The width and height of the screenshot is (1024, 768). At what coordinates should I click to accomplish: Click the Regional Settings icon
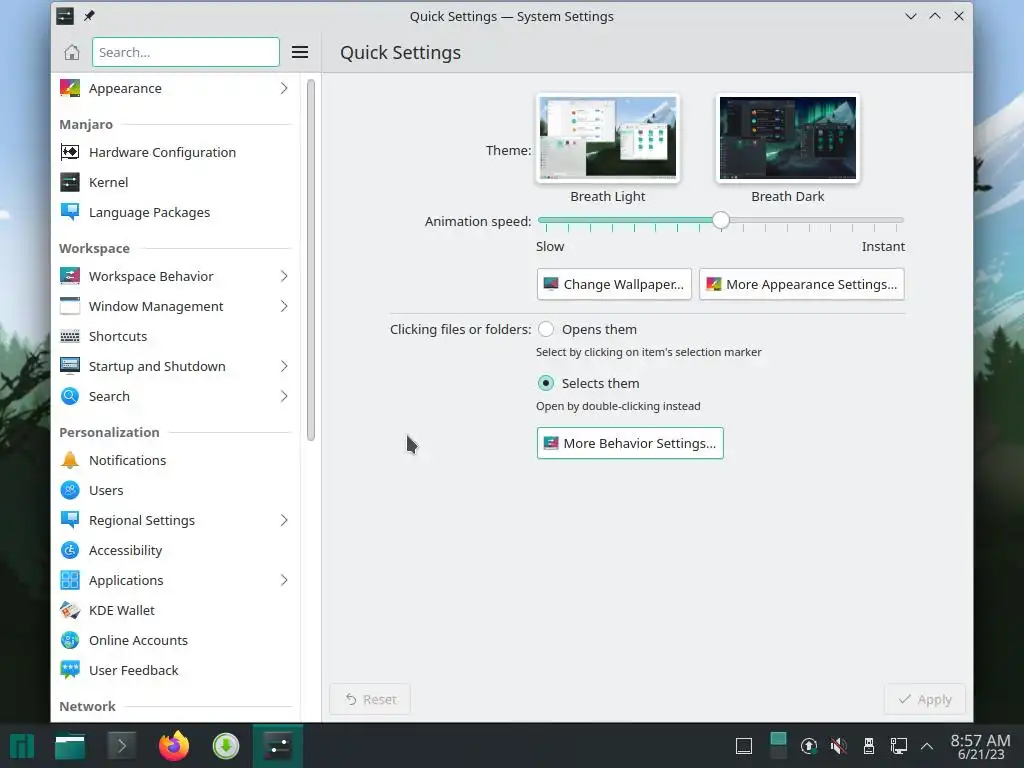(70, 520)
